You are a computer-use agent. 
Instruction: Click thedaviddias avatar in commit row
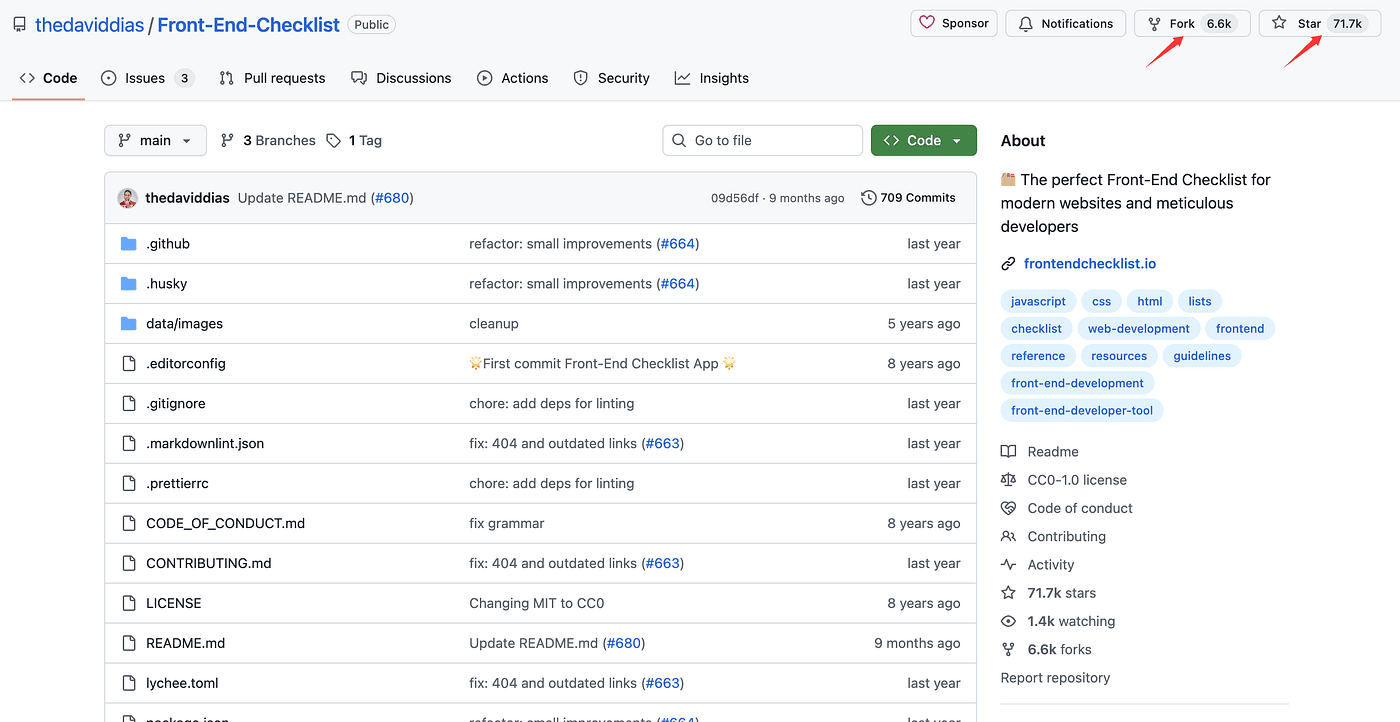coord(127,198)
